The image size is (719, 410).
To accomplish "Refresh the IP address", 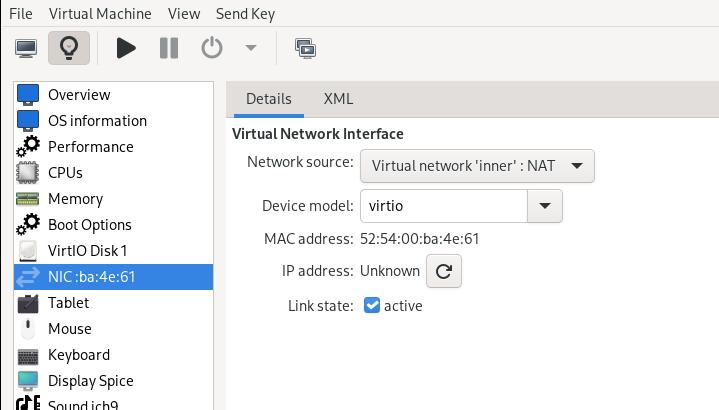I will 444,271.
